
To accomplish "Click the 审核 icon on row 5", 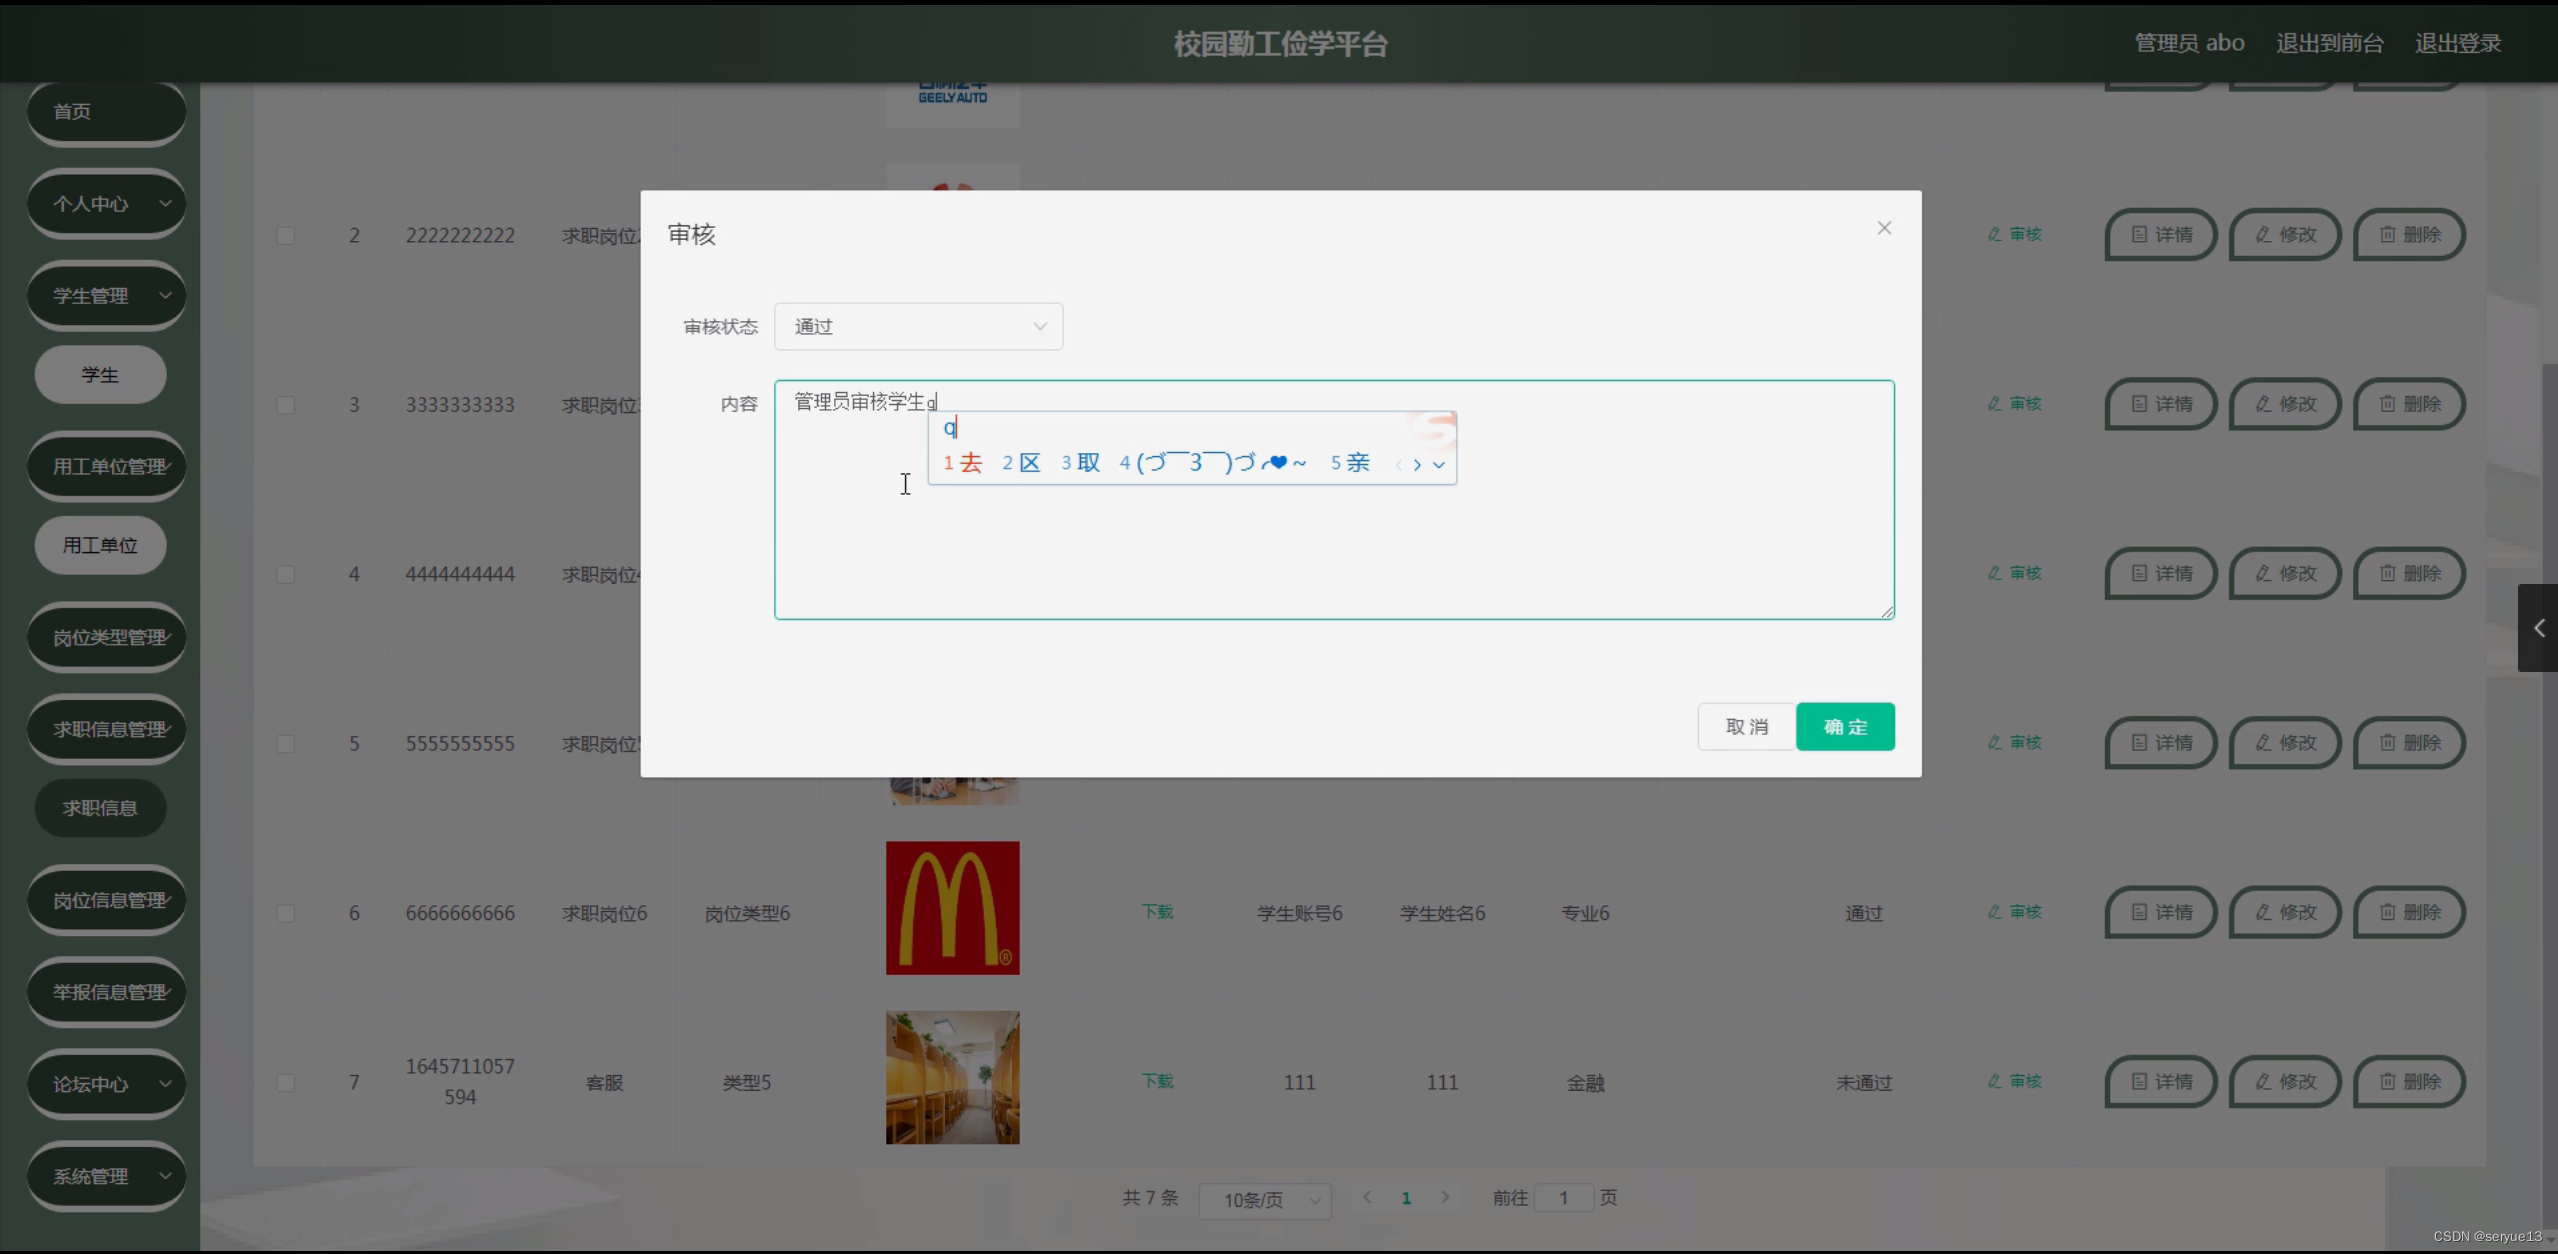I will [x=2013, y=742].
